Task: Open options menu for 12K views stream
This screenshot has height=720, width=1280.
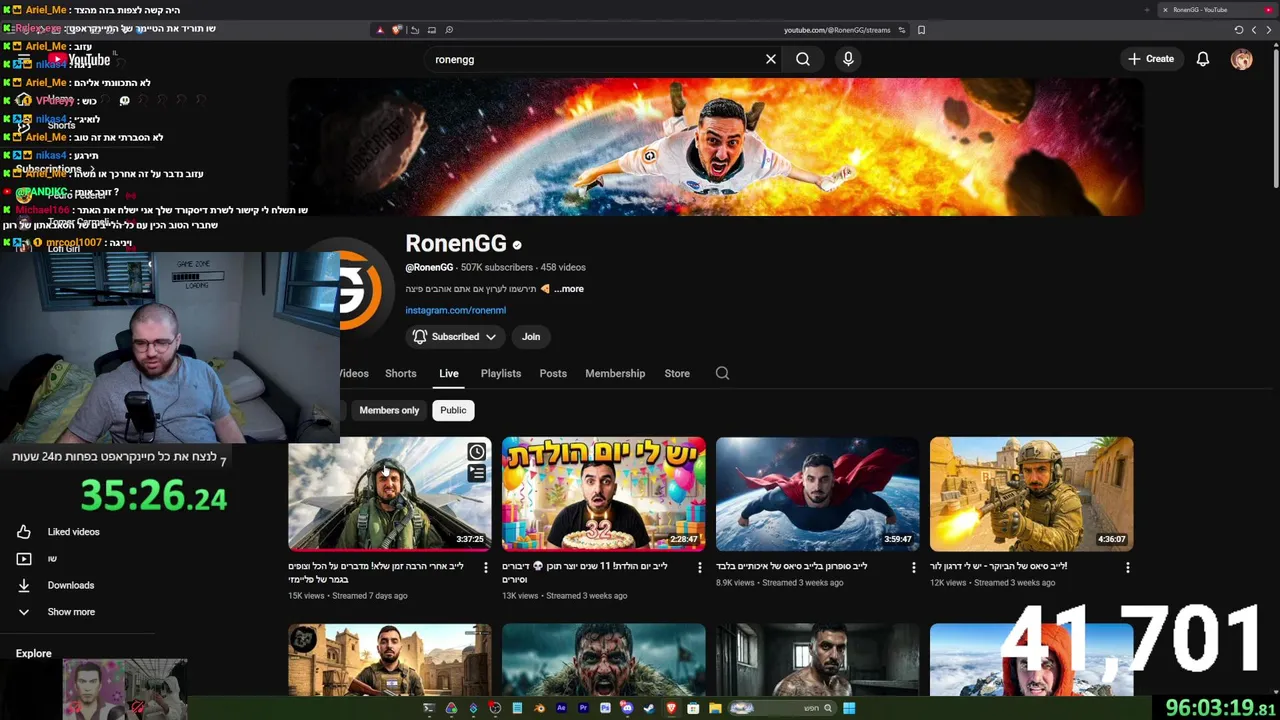Action: point(1127,567)
